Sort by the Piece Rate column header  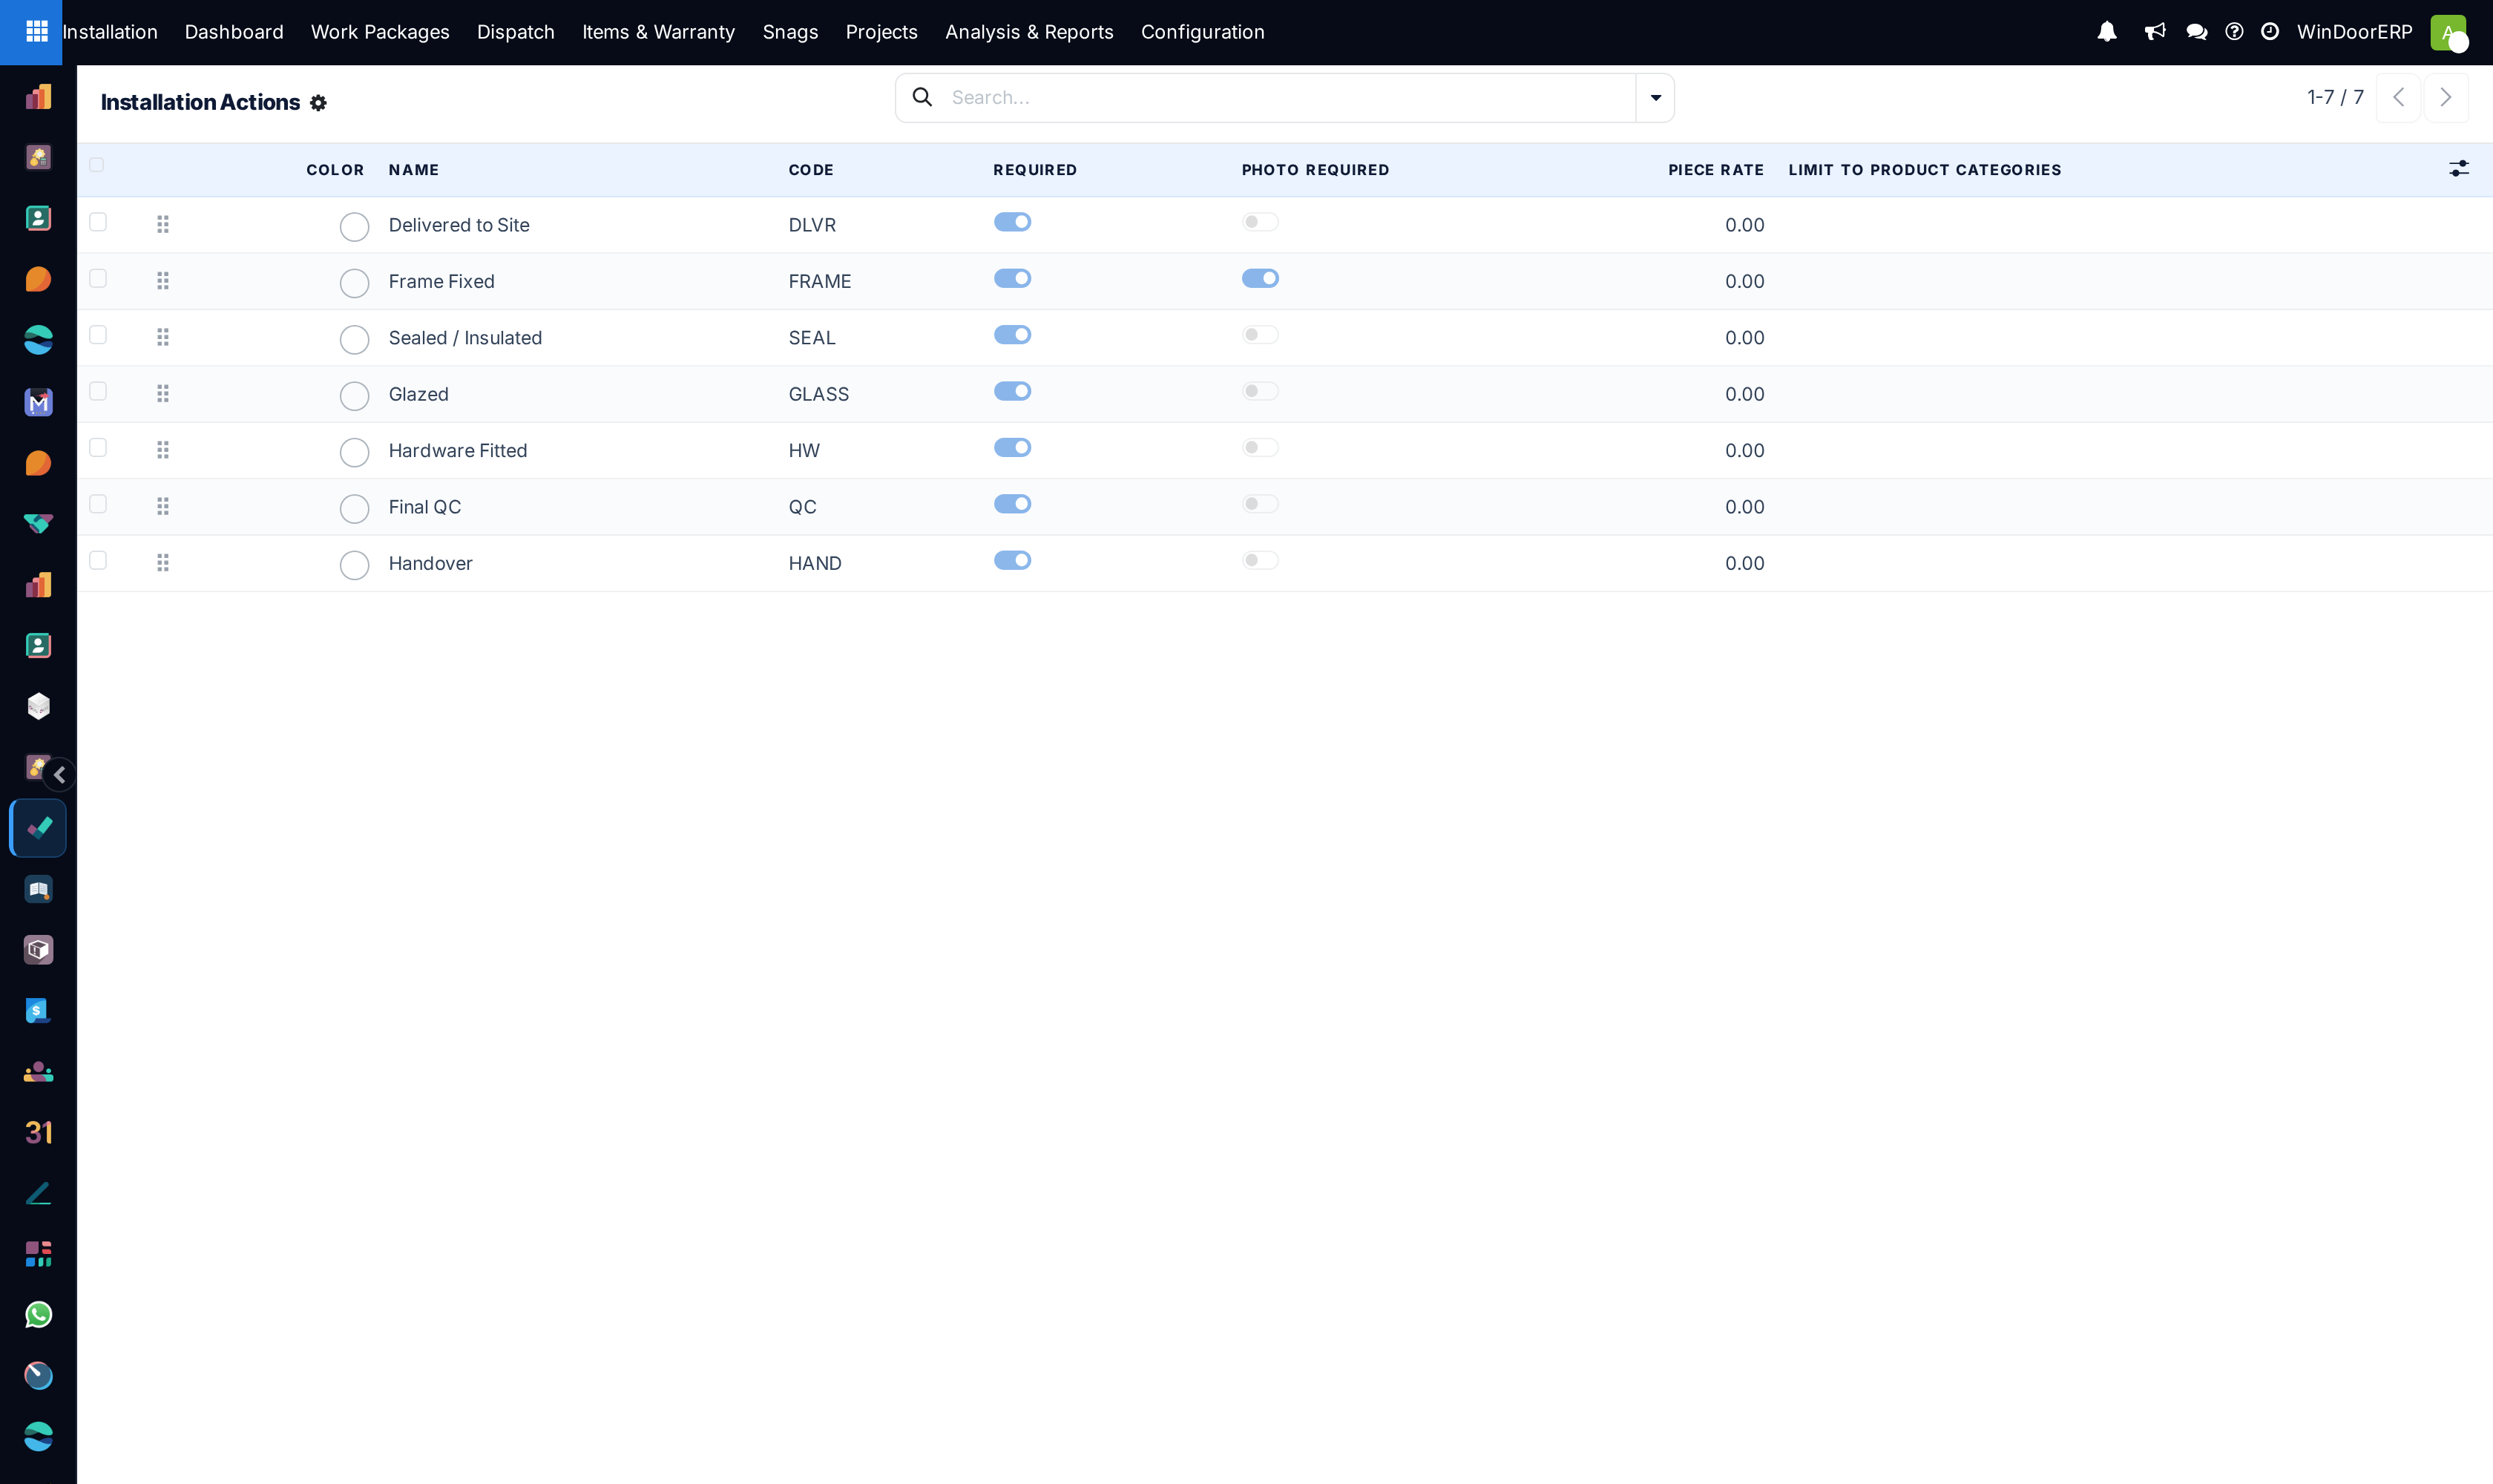click(x=1716, y=170)
